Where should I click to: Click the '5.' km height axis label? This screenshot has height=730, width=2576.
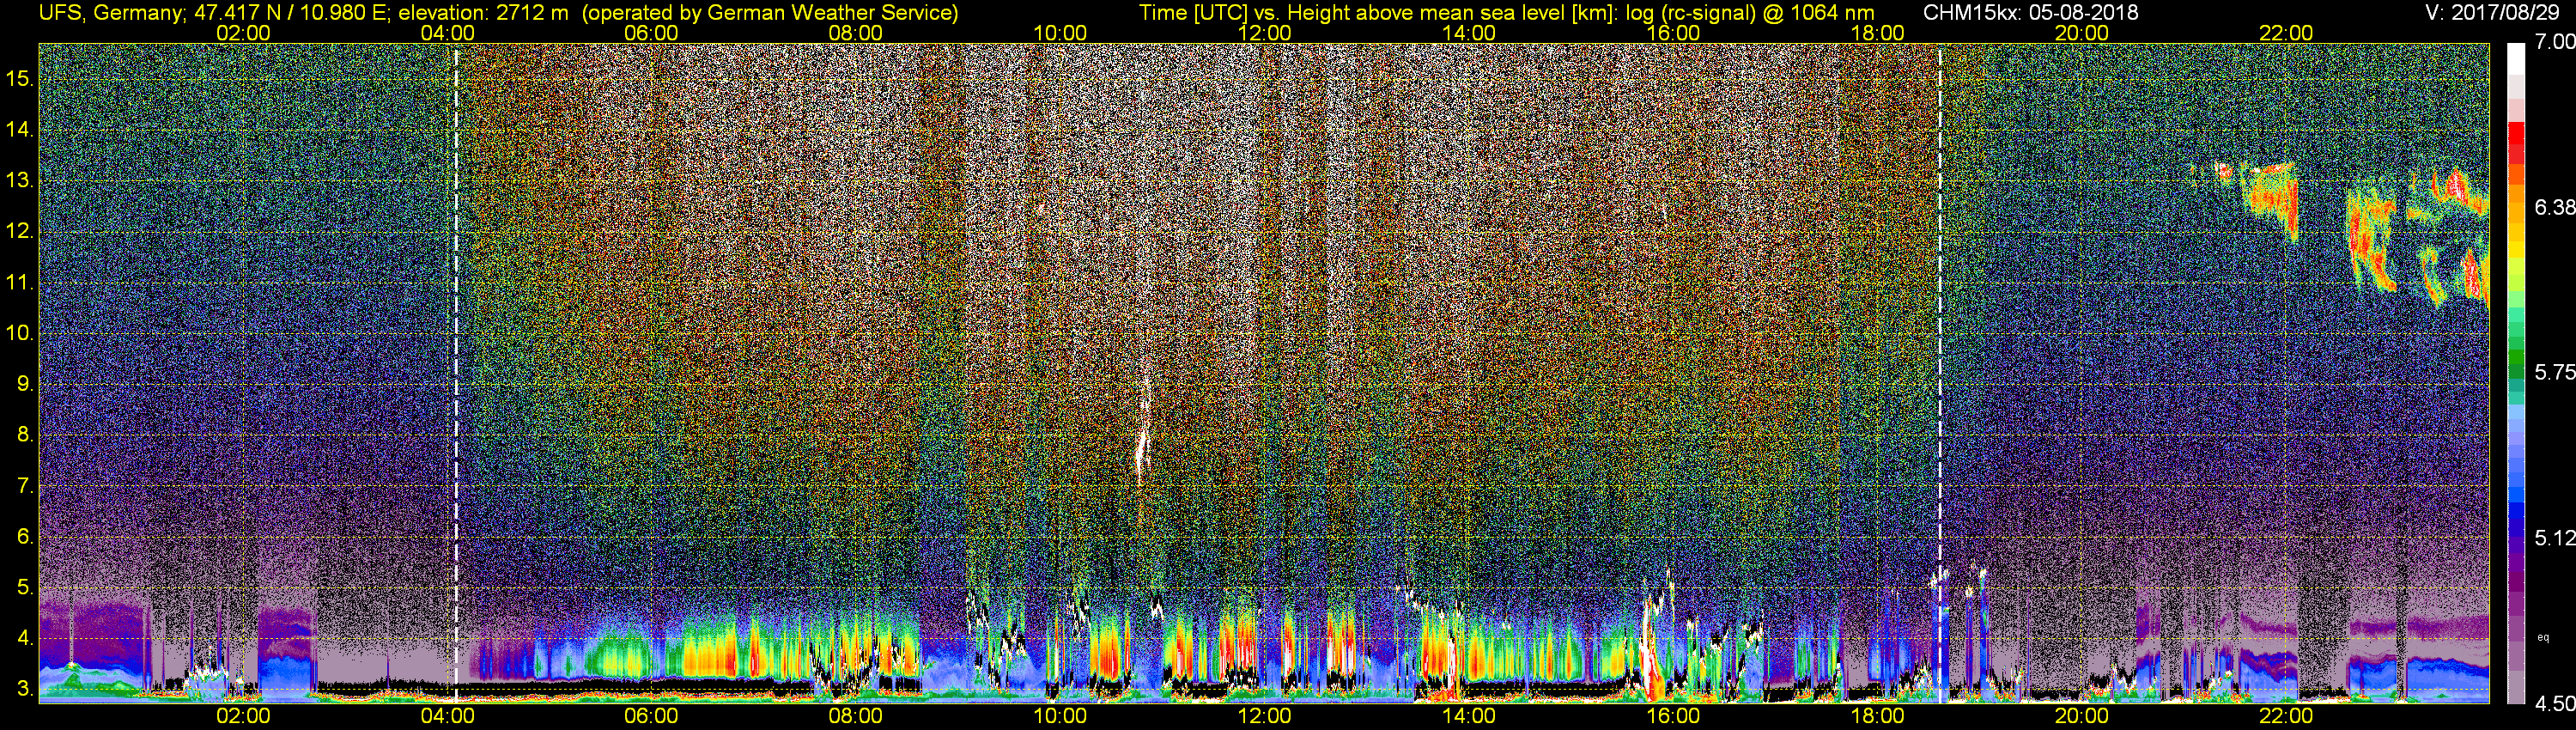tap(26, 587)
